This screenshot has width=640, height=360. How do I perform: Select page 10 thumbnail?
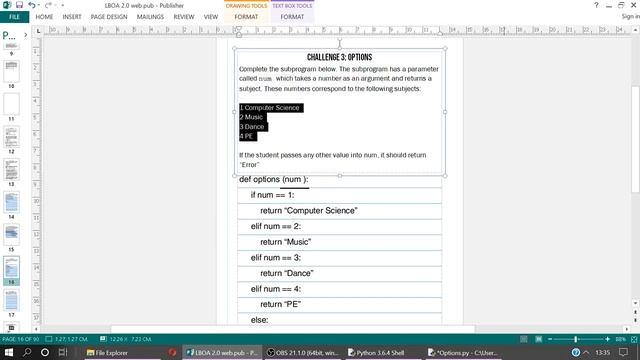coord(11,71)
